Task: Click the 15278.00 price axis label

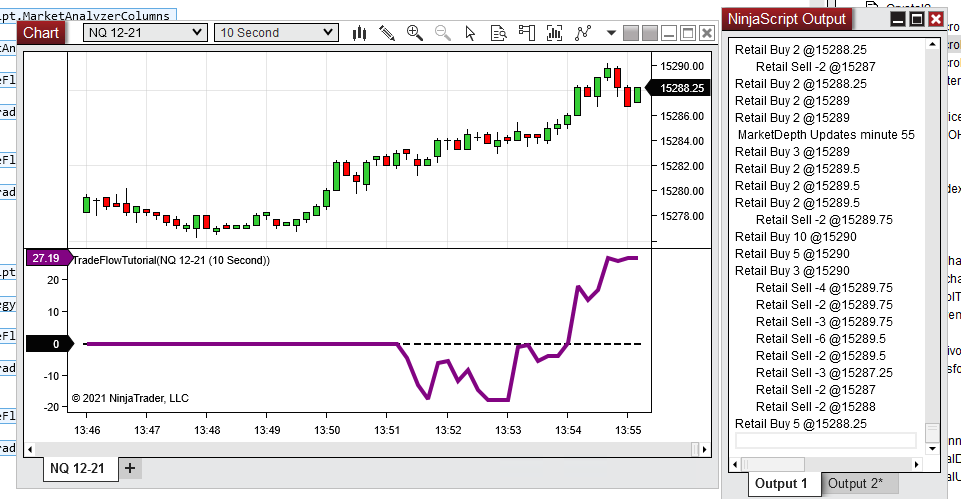Action: [682, 216]
